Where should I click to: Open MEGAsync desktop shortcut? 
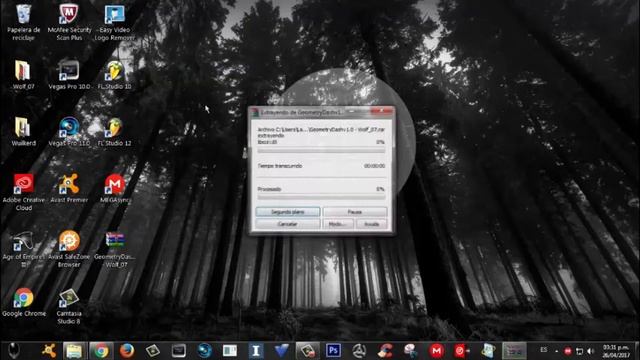115,188
